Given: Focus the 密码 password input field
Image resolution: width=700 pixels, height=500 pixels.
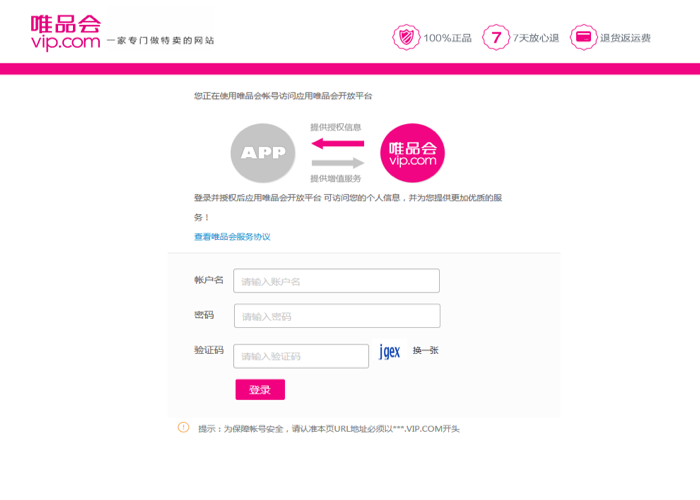Looking at the screenshot, I should coord(336,316).
